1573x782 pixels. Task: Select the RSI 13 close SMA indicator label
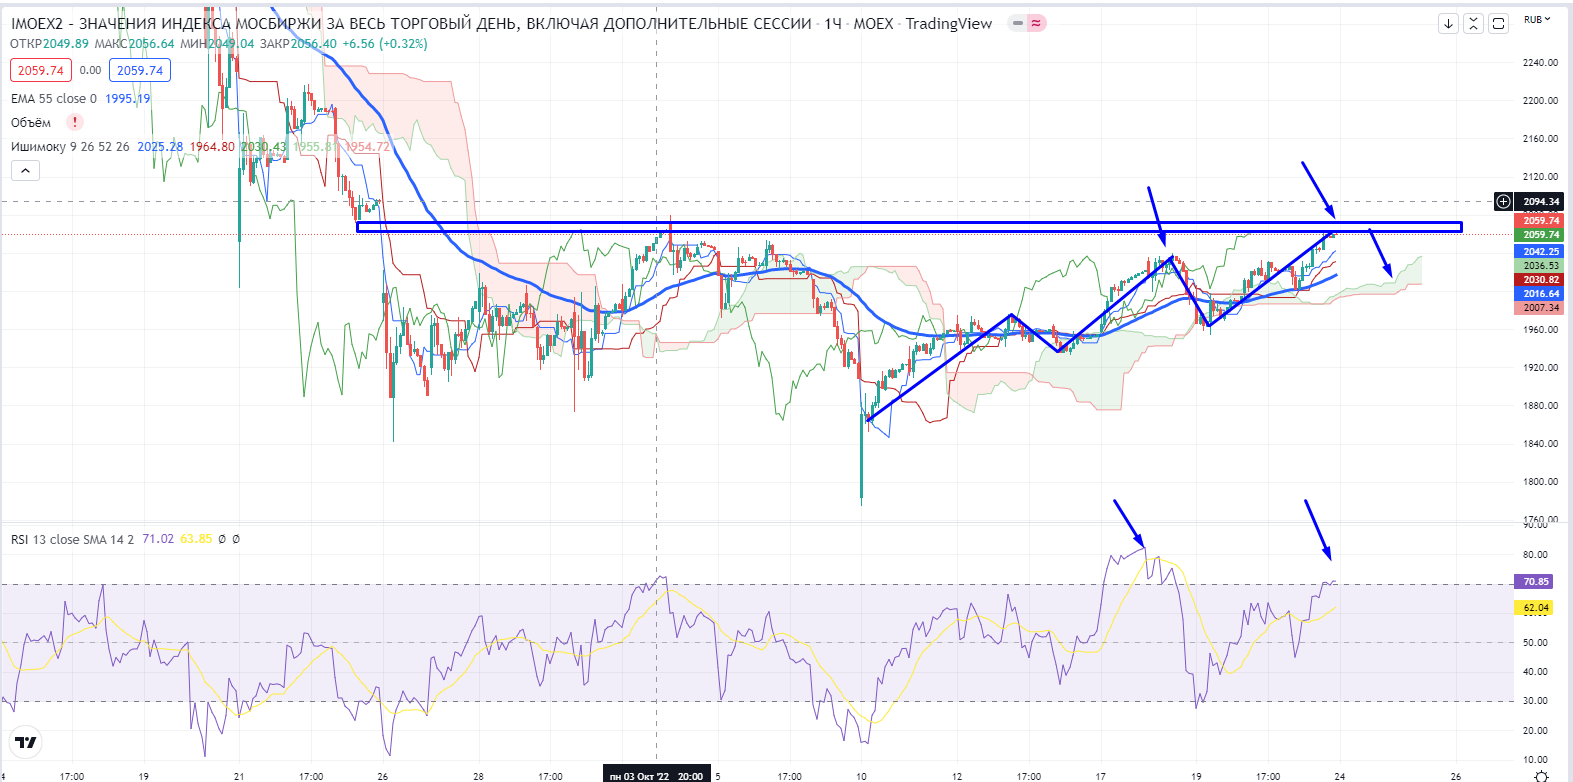[73, 539]
